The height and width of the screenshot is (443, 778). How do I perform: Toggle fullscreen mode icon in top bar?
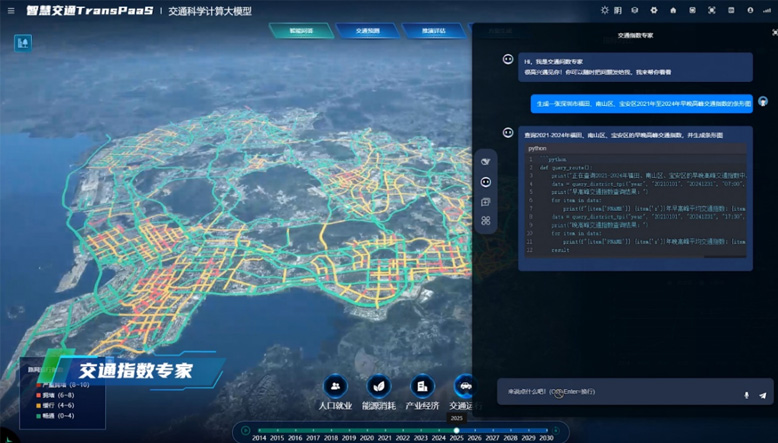(711, 10)
